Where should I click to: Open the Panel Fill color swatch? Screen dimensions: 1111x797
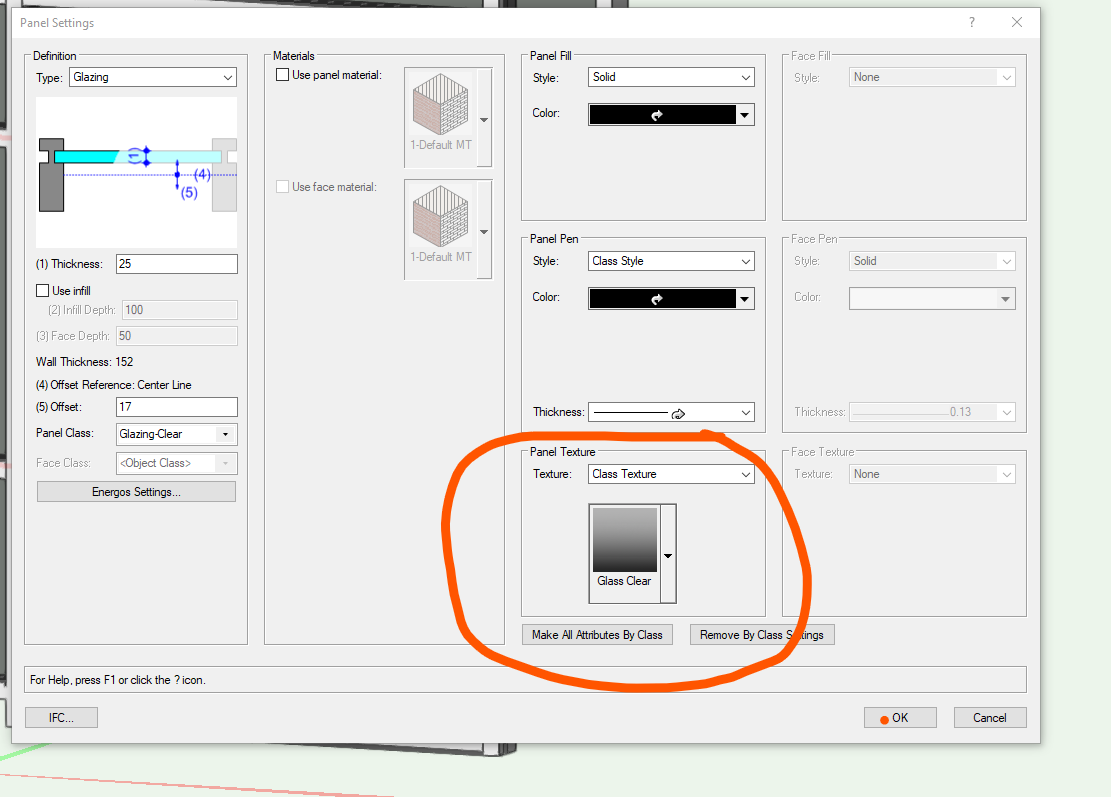(x=671, y=115)
